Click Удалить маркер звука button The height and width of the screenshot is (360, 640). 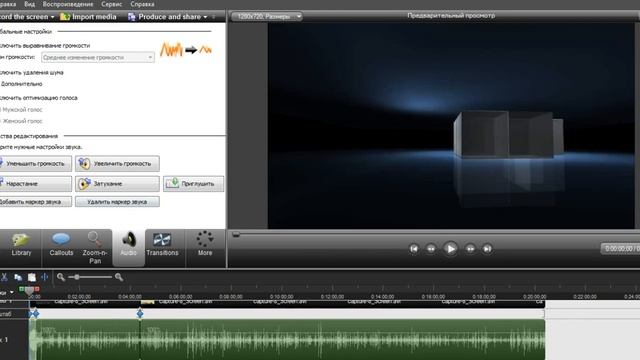click(117, 202)
